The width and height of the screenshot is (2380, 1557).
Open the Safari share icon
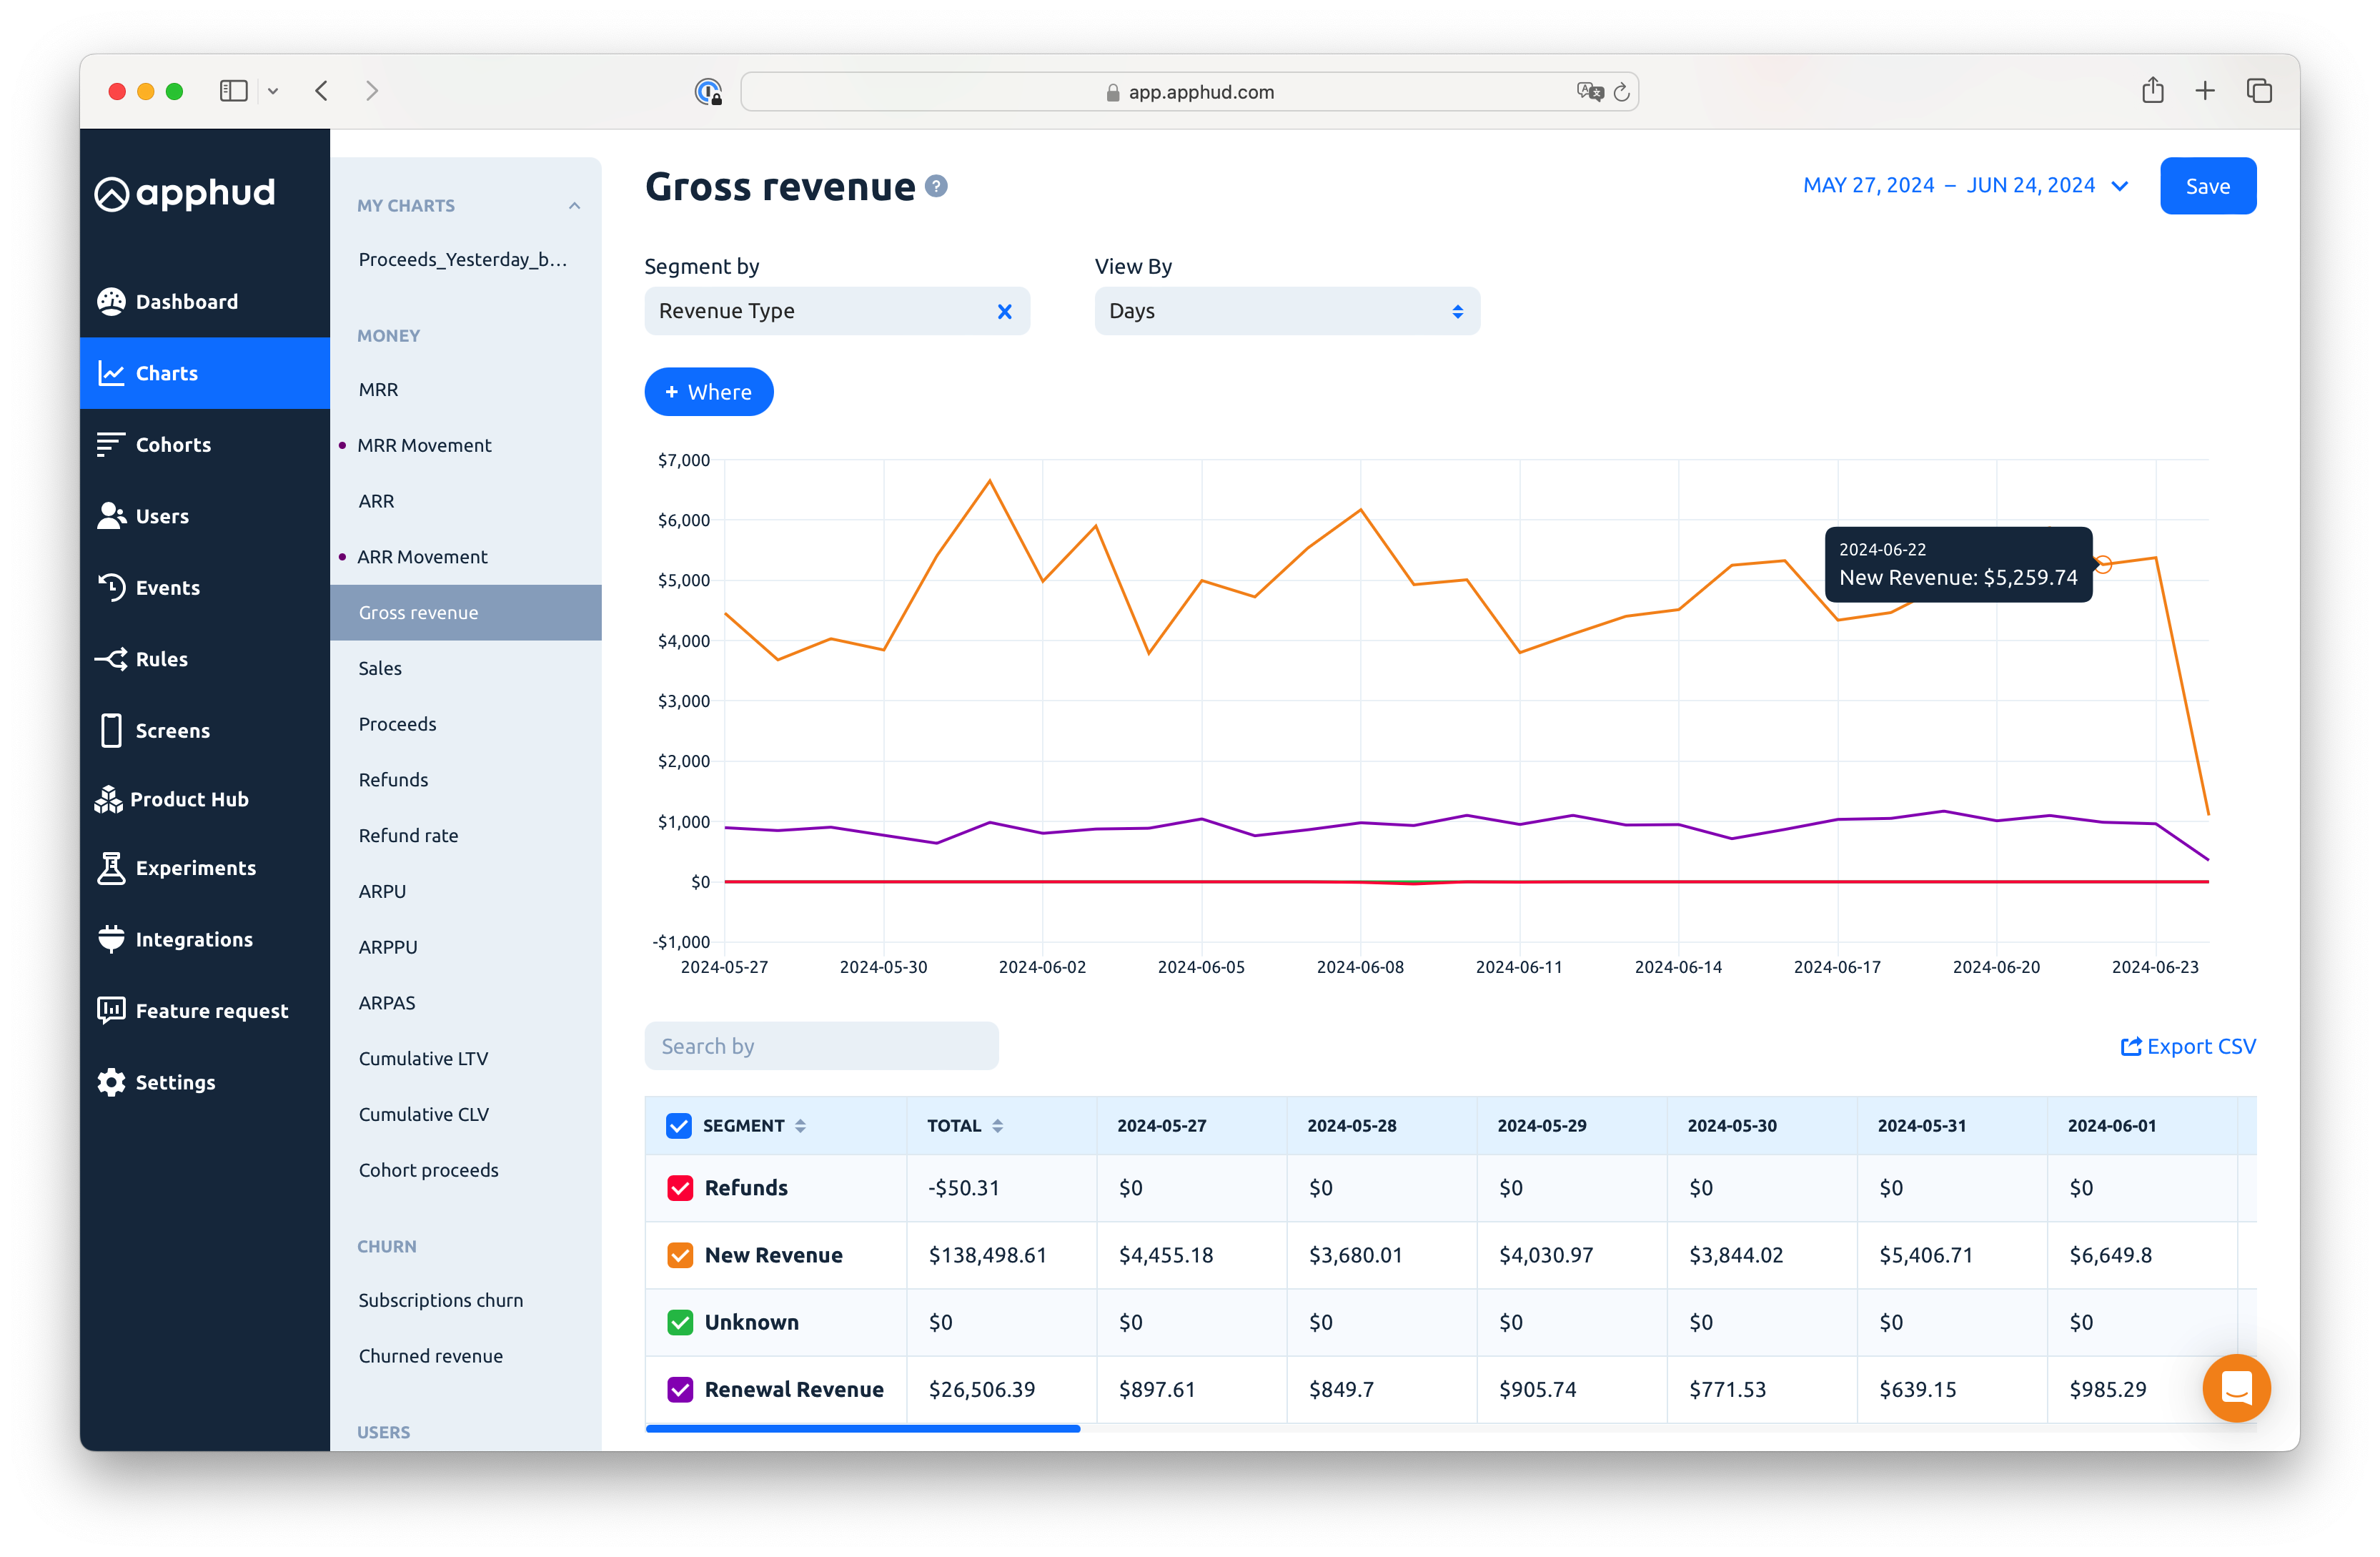2153,91
